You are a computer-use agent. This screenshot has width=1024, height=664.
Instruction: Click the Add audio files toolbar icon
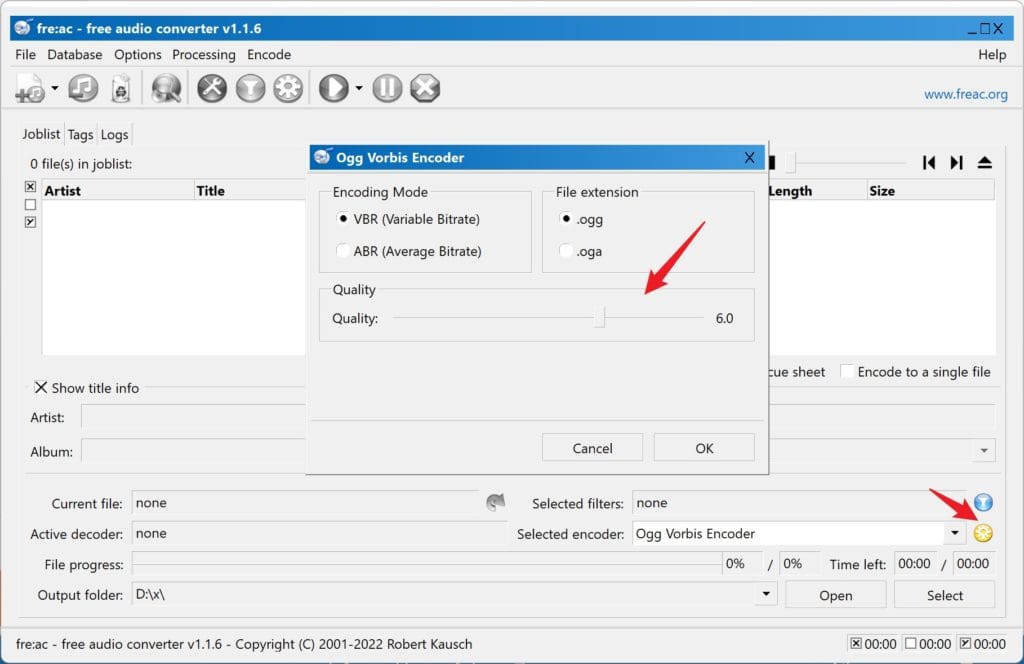coord(30,88)
